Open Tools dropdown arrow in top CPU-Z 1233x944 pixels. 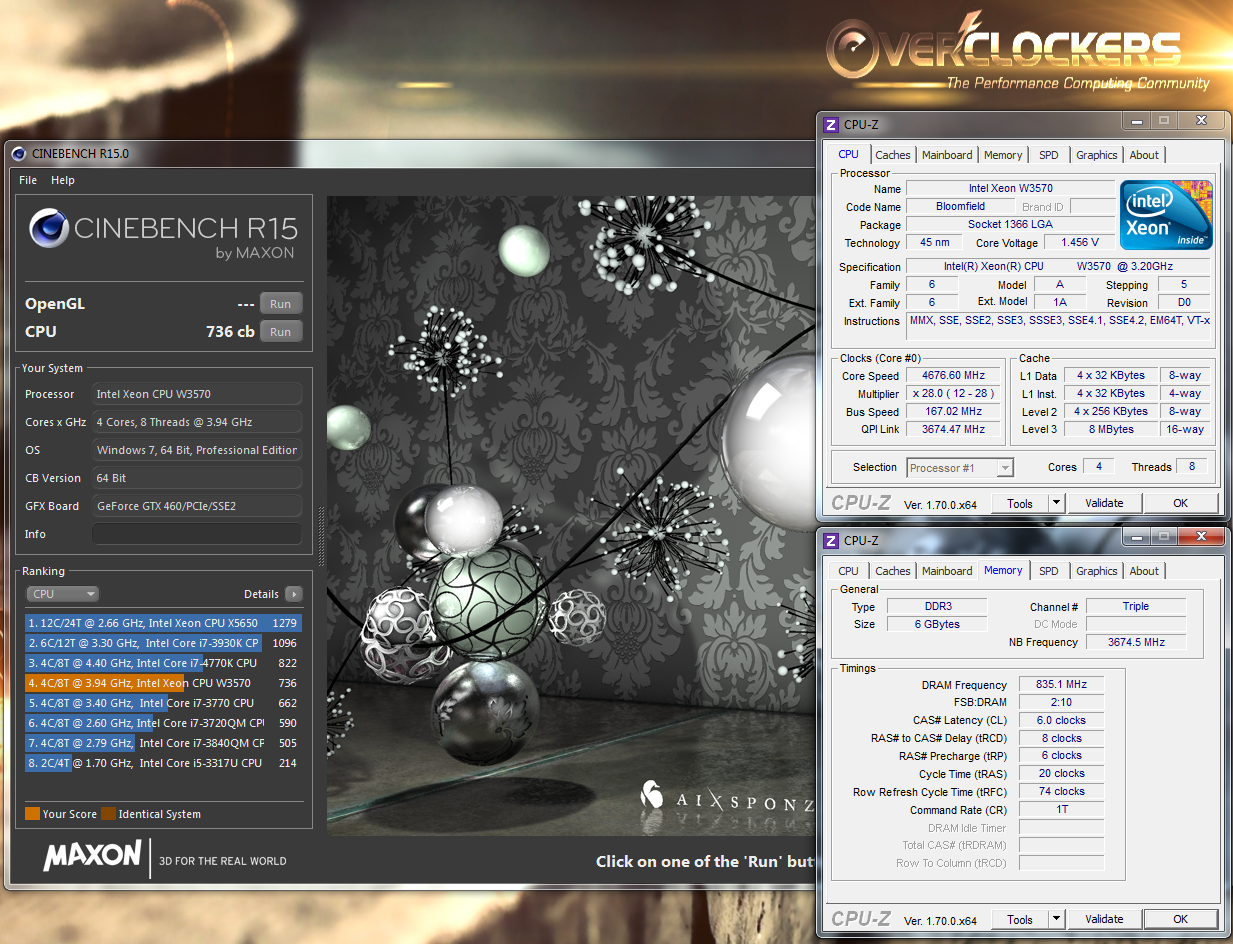click(1056, 503)
